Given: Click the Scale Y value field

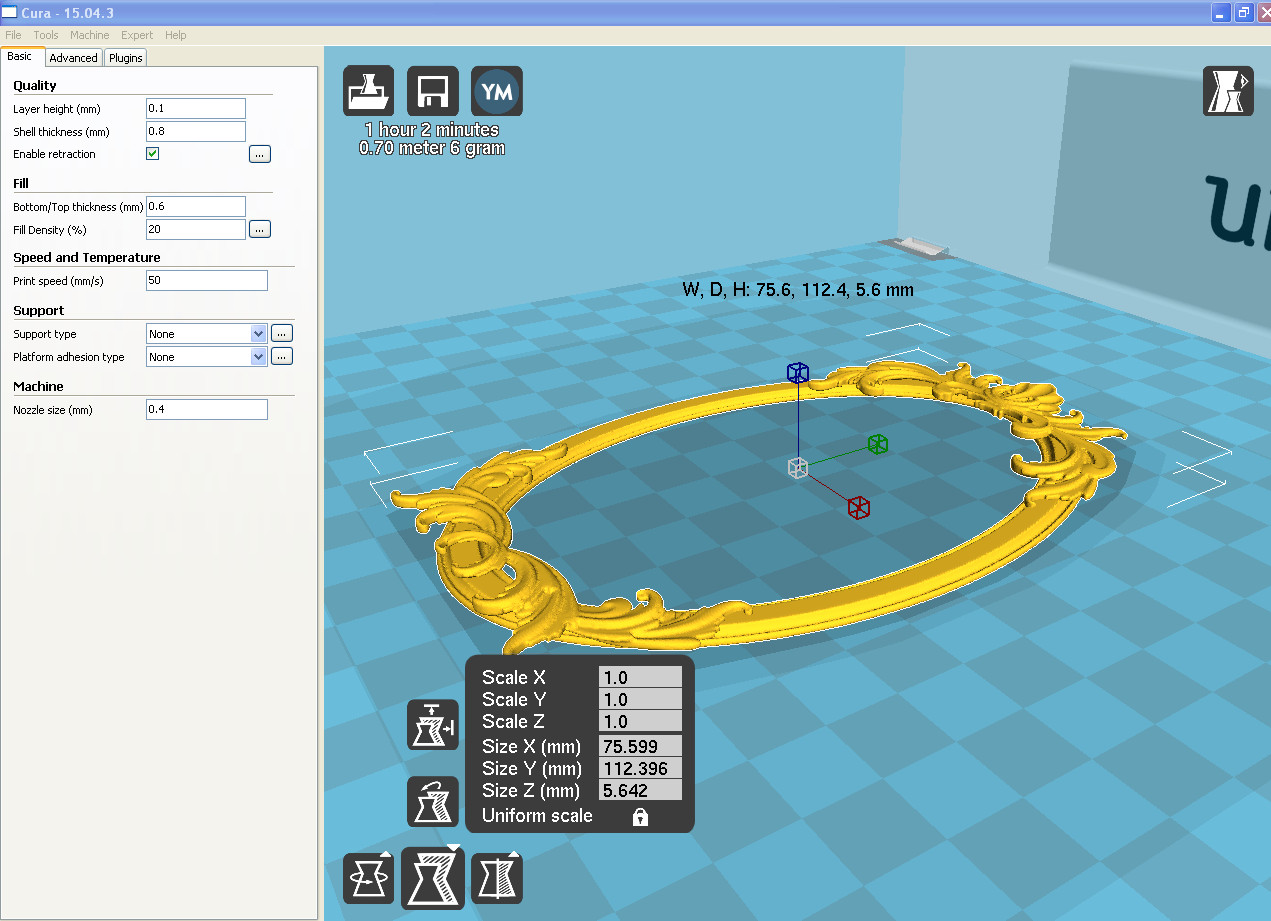Looking at the screenshot, I should pyautogui.click(x=640, y=699).
